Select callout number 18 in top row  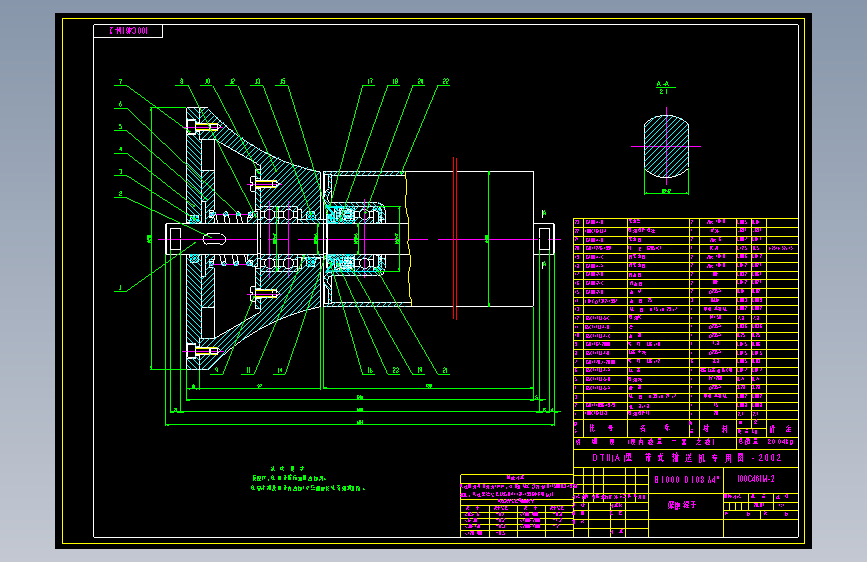coord(395,81)
